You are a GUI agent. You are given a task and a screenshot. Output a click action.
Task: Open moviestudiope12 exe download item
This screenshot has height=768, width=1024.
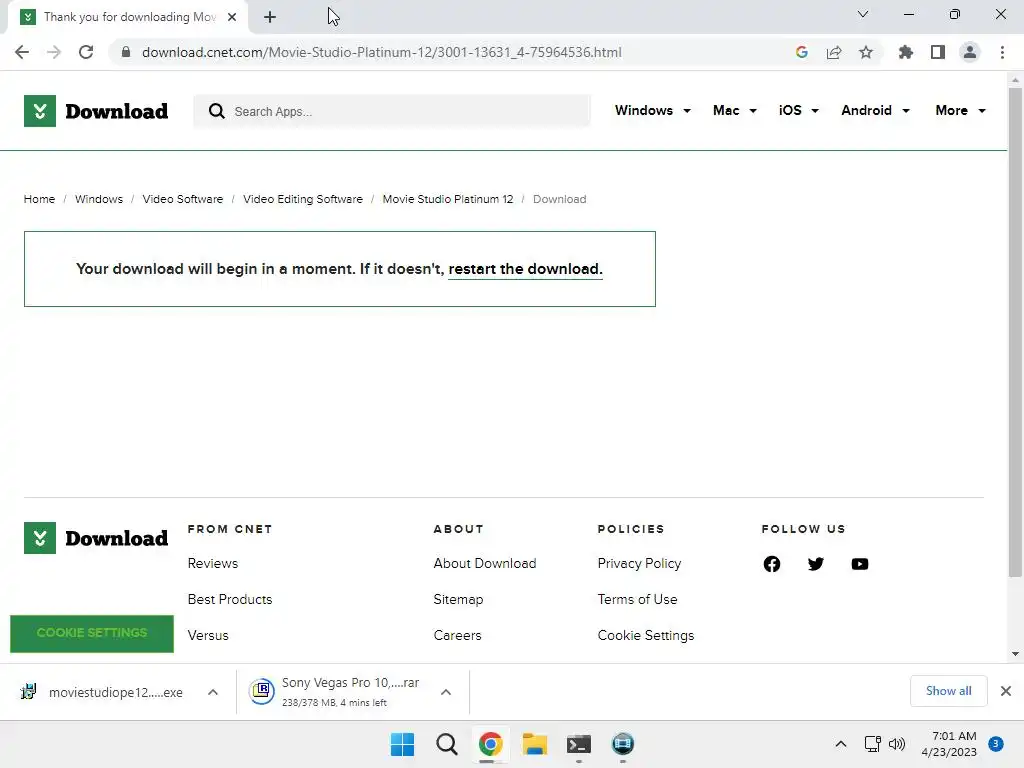click(x=102, y=692)
